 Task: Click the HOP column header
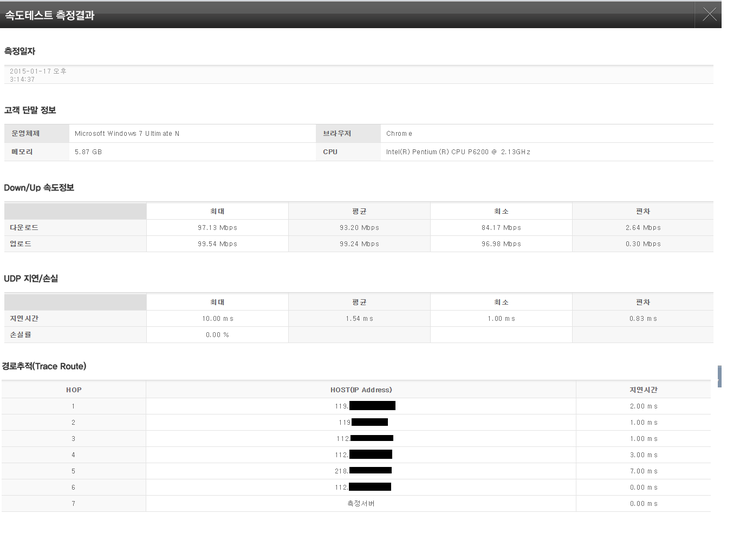[74, 390]
